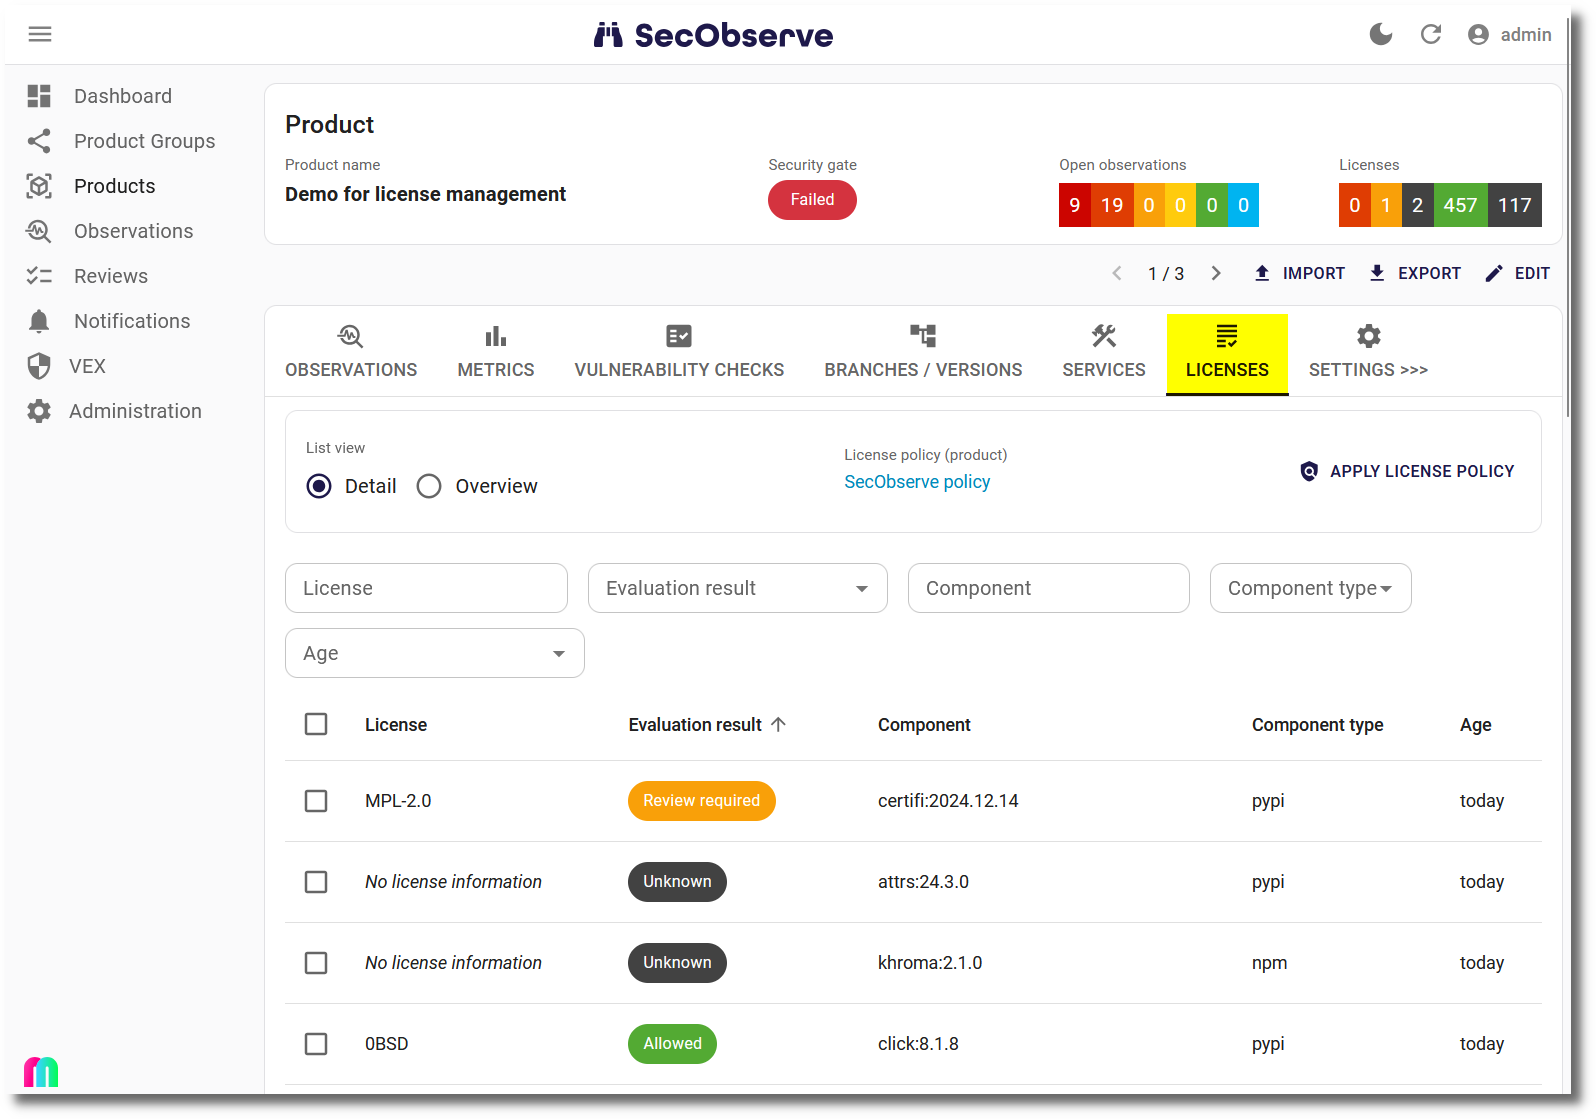
Task: Go to next product with right chevron
Action: pyautogui.click(x=1216, y=273)
